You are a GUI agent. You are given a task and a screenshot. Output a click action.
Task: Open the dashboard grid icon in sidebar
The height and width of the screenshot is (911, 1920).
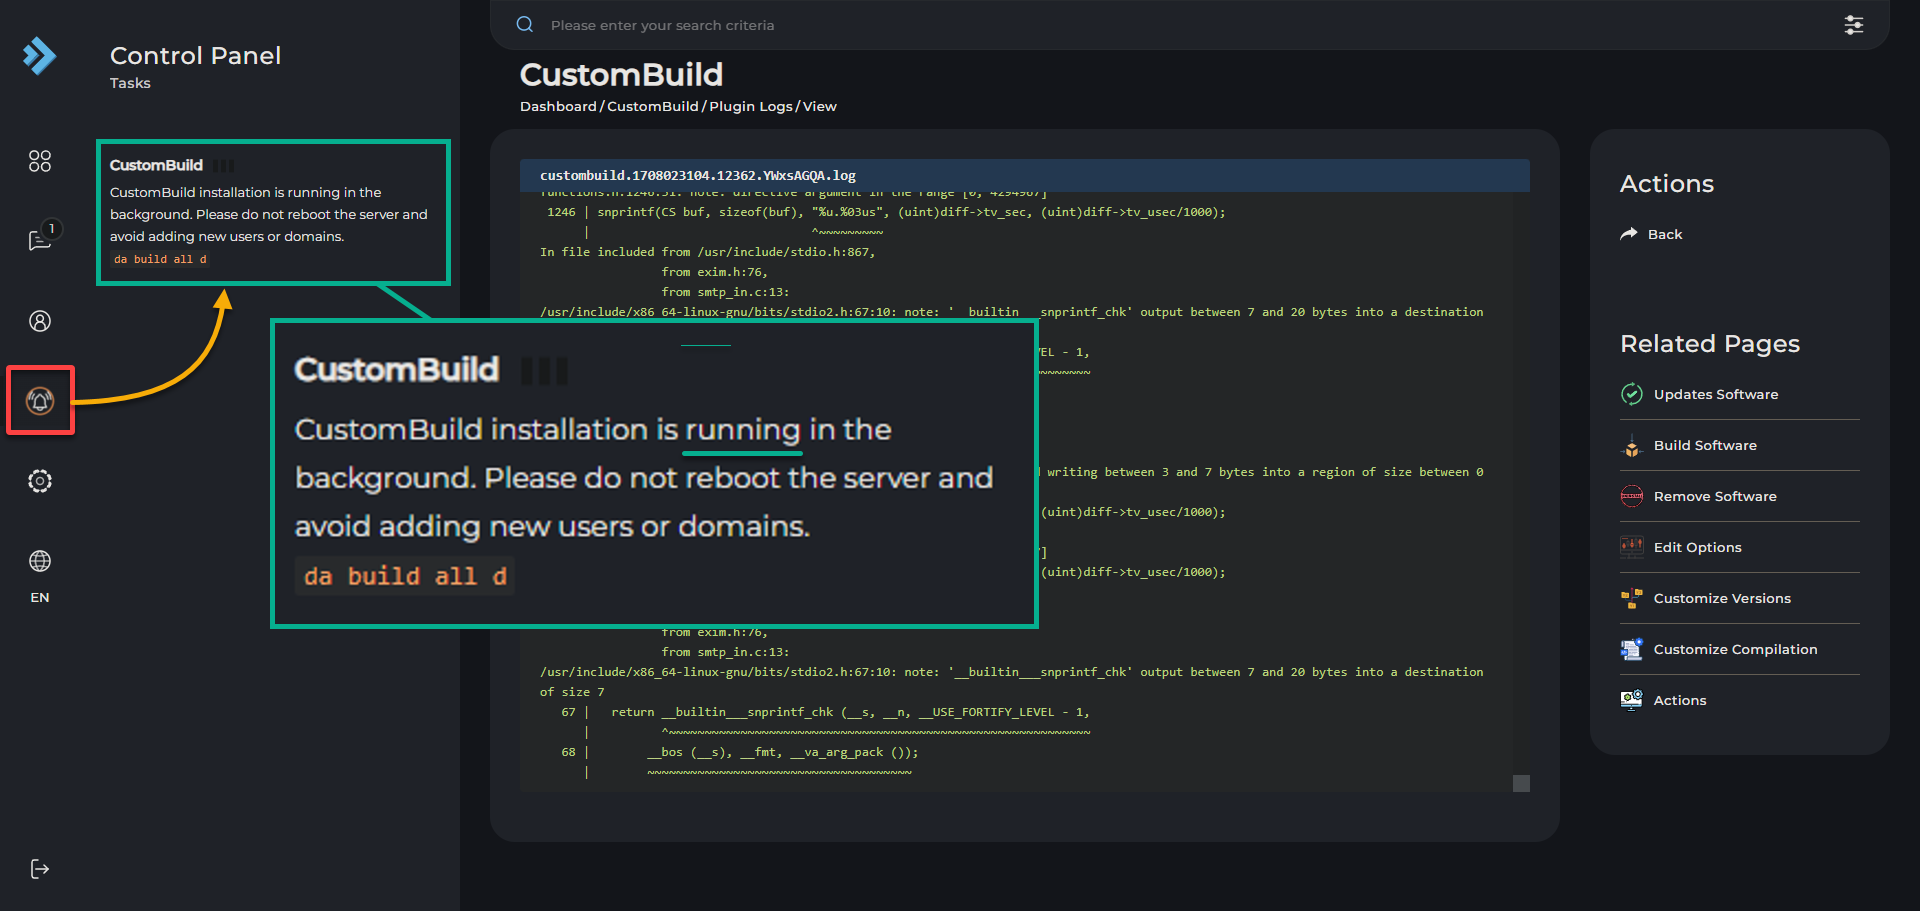(x=40, y=161)
